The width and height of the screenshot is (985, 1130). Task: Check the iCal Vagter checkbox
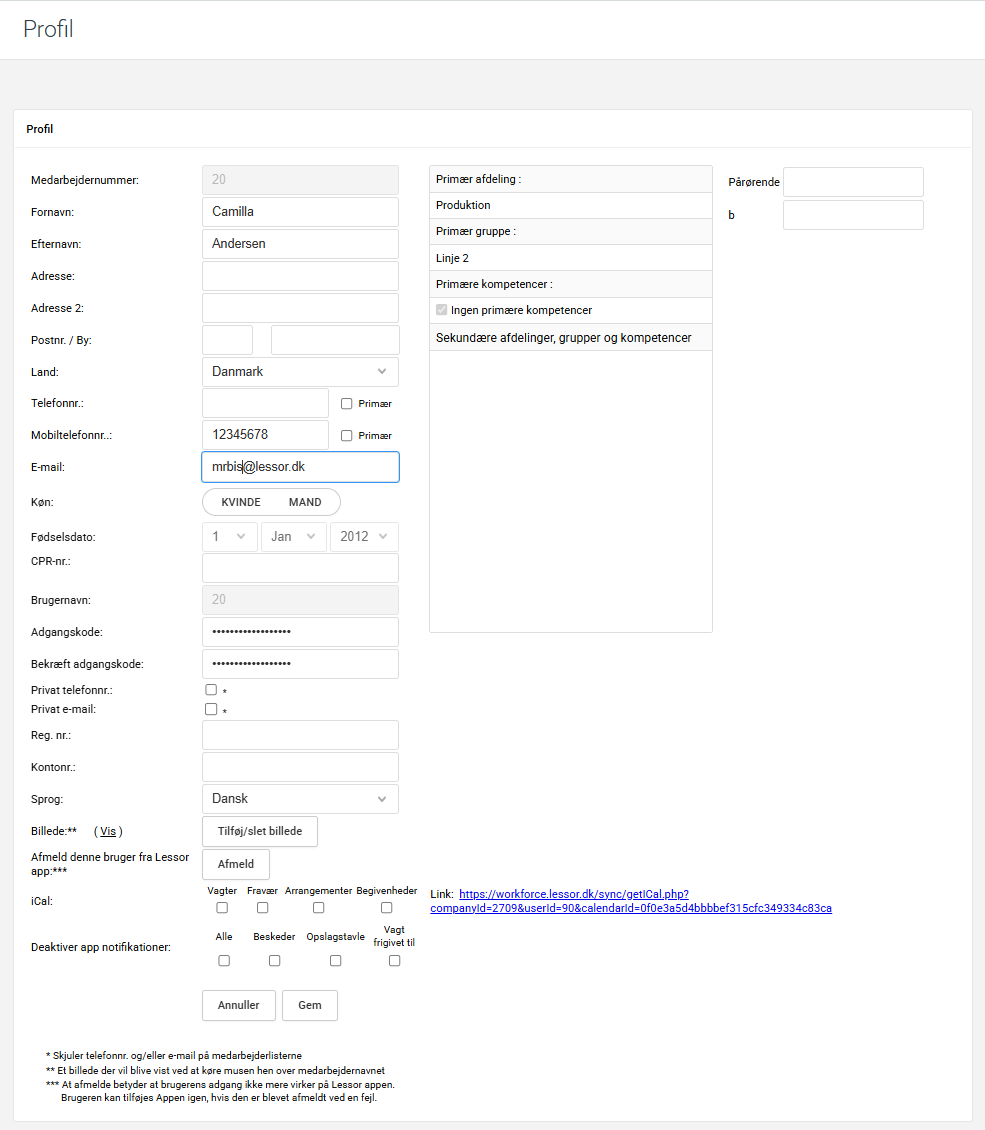click(x=222, y=908)
